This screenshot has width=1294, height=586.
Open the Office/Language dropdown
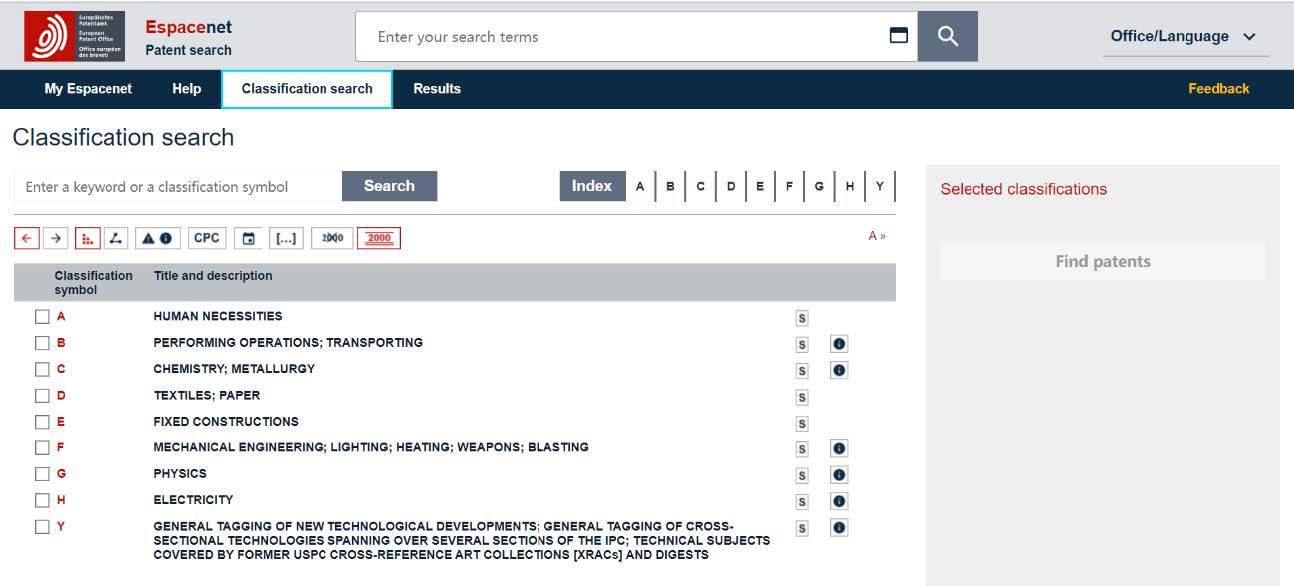(1185, 36)
